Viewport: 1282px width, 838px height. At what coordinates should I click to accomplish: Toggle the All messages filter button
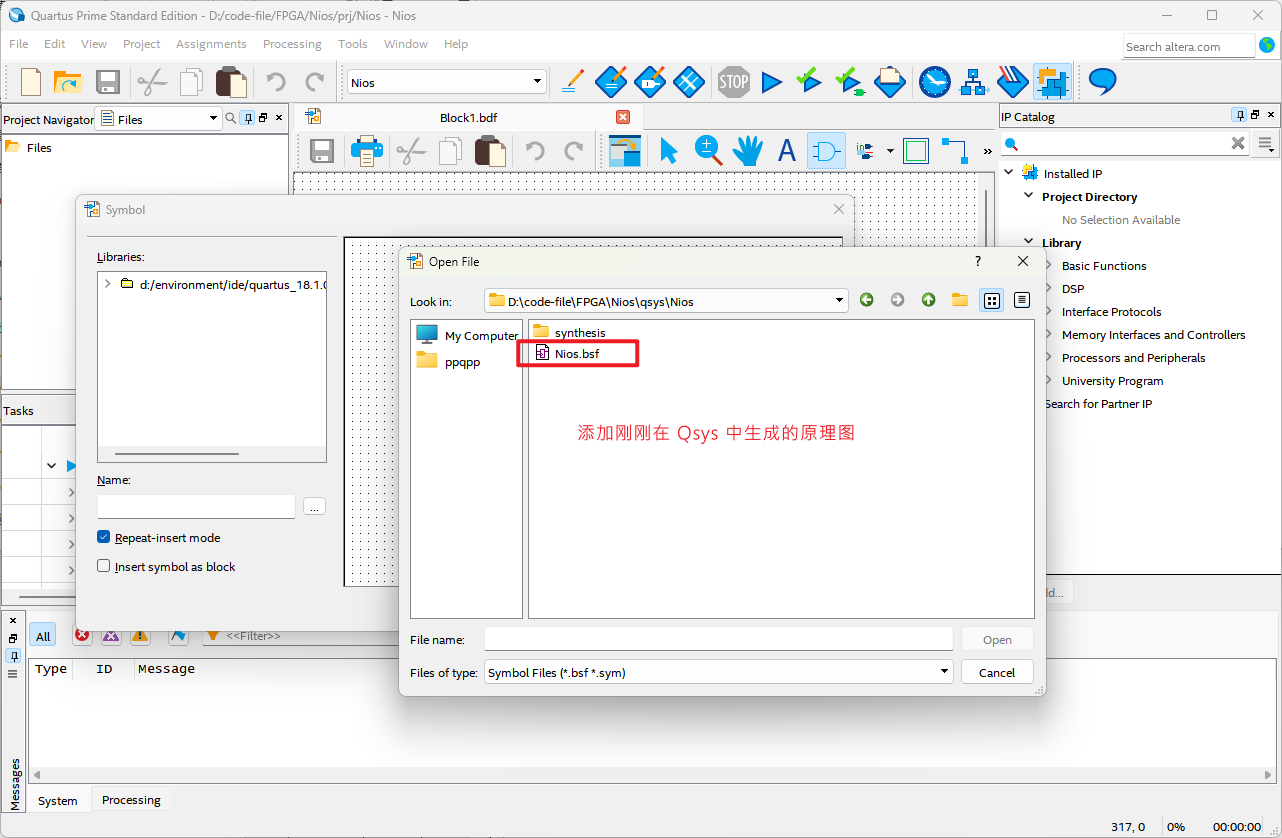43,636
